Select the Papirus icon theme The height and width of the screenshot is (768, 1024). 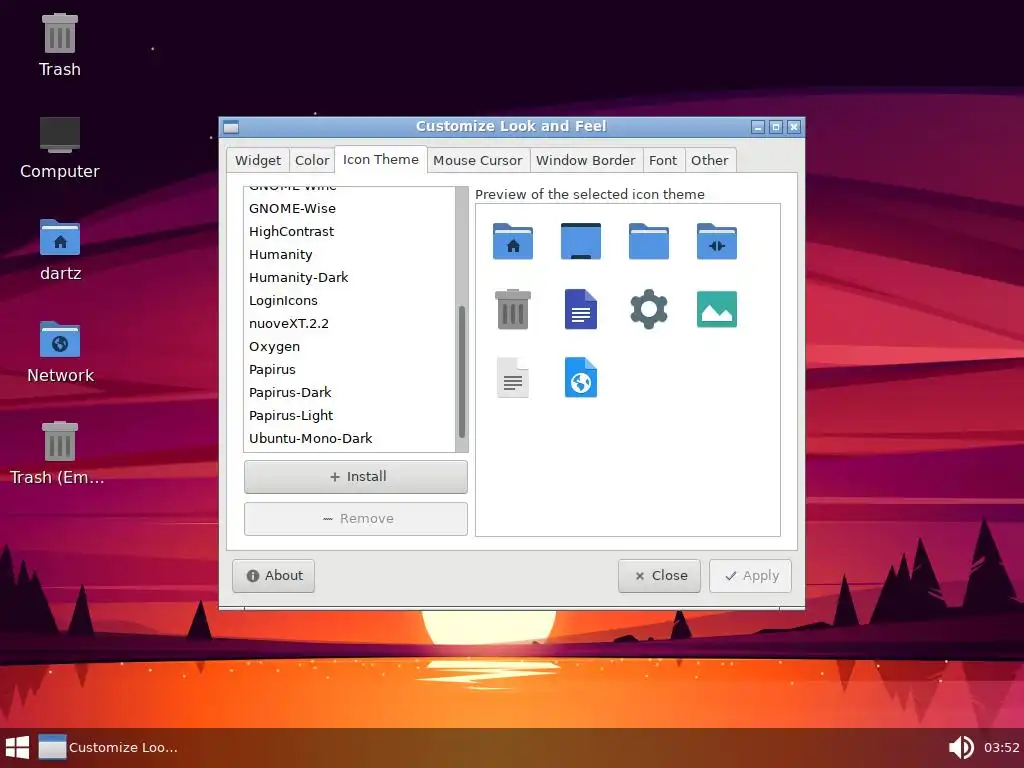coord(349,369)
